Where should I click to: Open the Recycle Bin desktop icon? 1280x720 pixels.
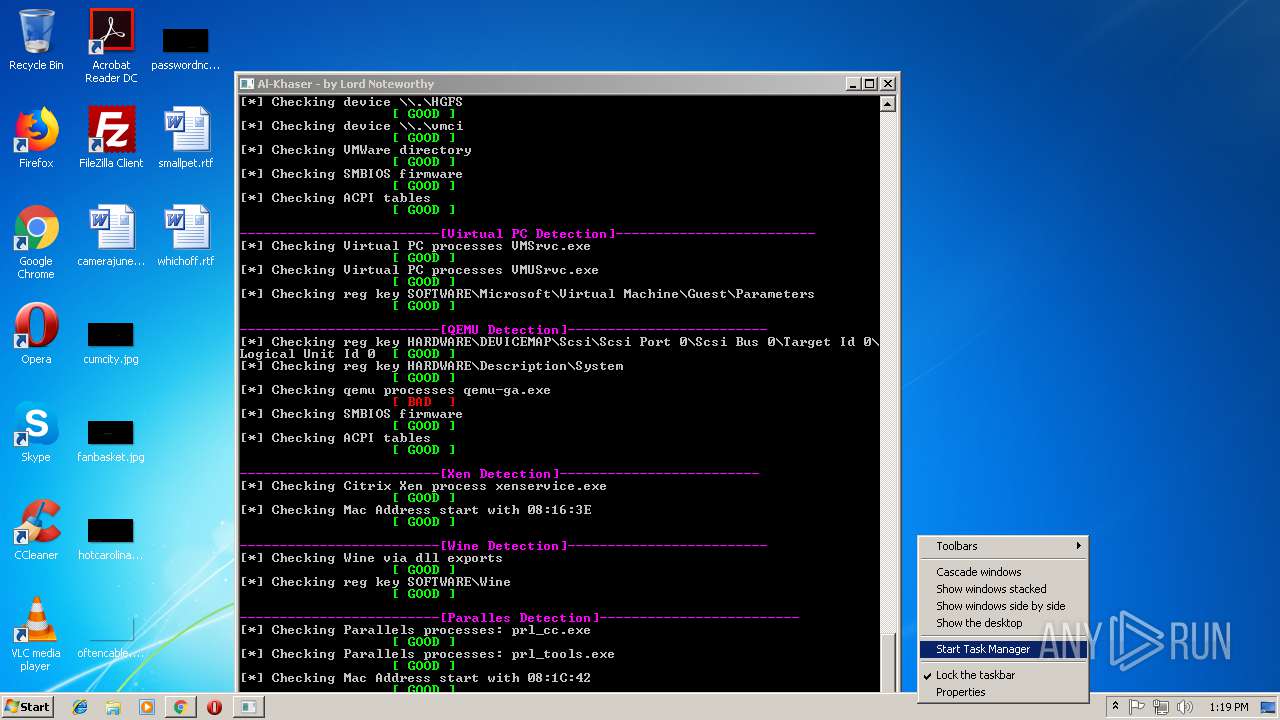[x=36, y=40]
